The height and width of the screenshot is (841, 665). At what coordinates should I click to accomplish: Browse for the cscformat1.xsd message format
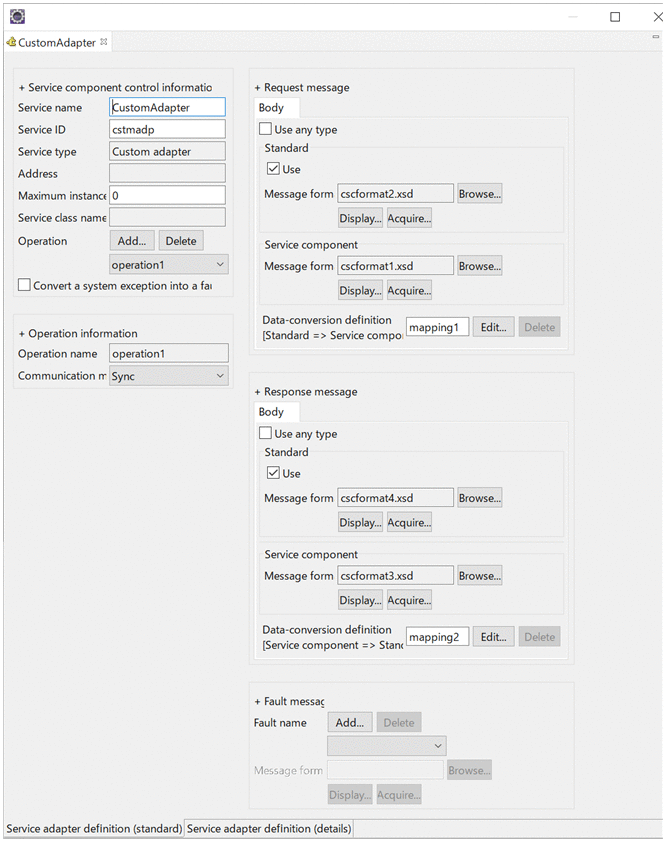click(479, 266)
